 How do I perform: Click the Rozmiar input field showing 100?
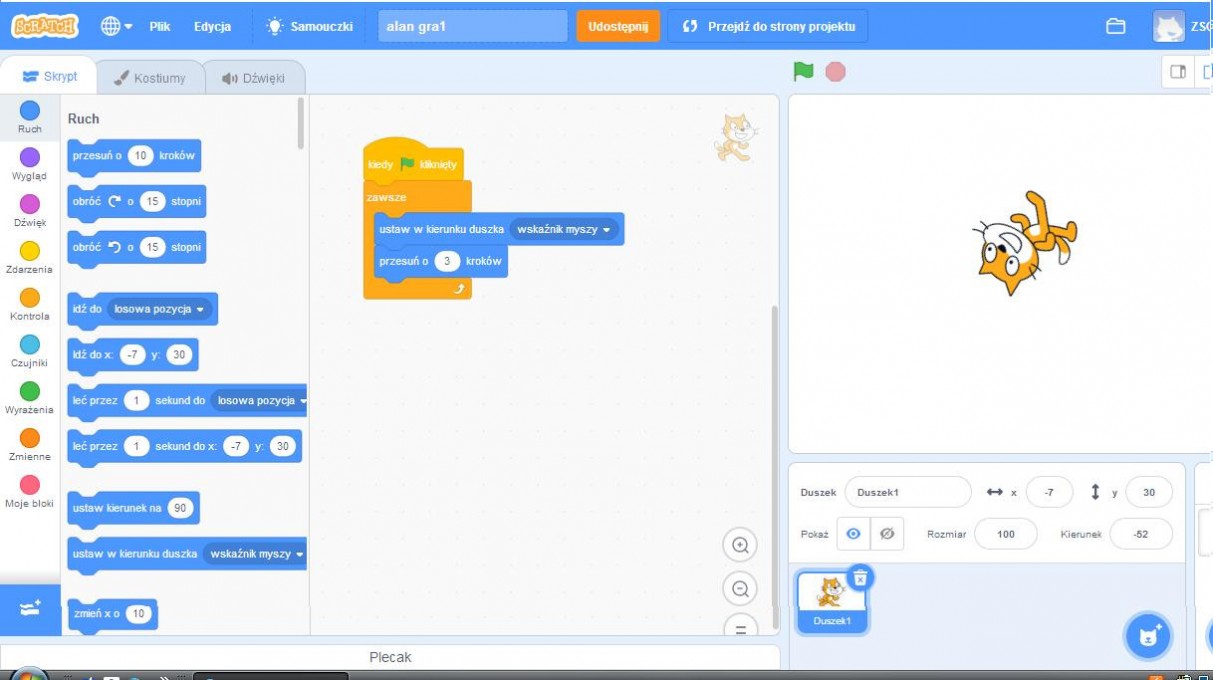click(1006, 534)
